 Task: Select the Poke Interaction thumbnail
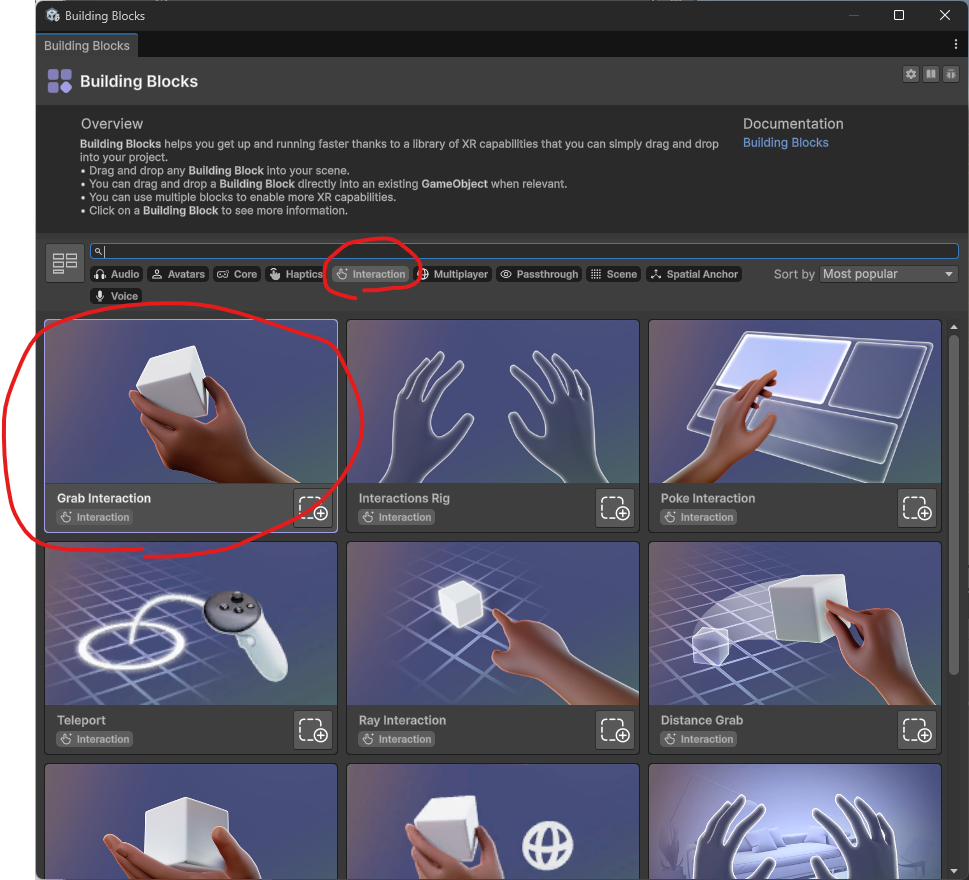click(795, 402)
